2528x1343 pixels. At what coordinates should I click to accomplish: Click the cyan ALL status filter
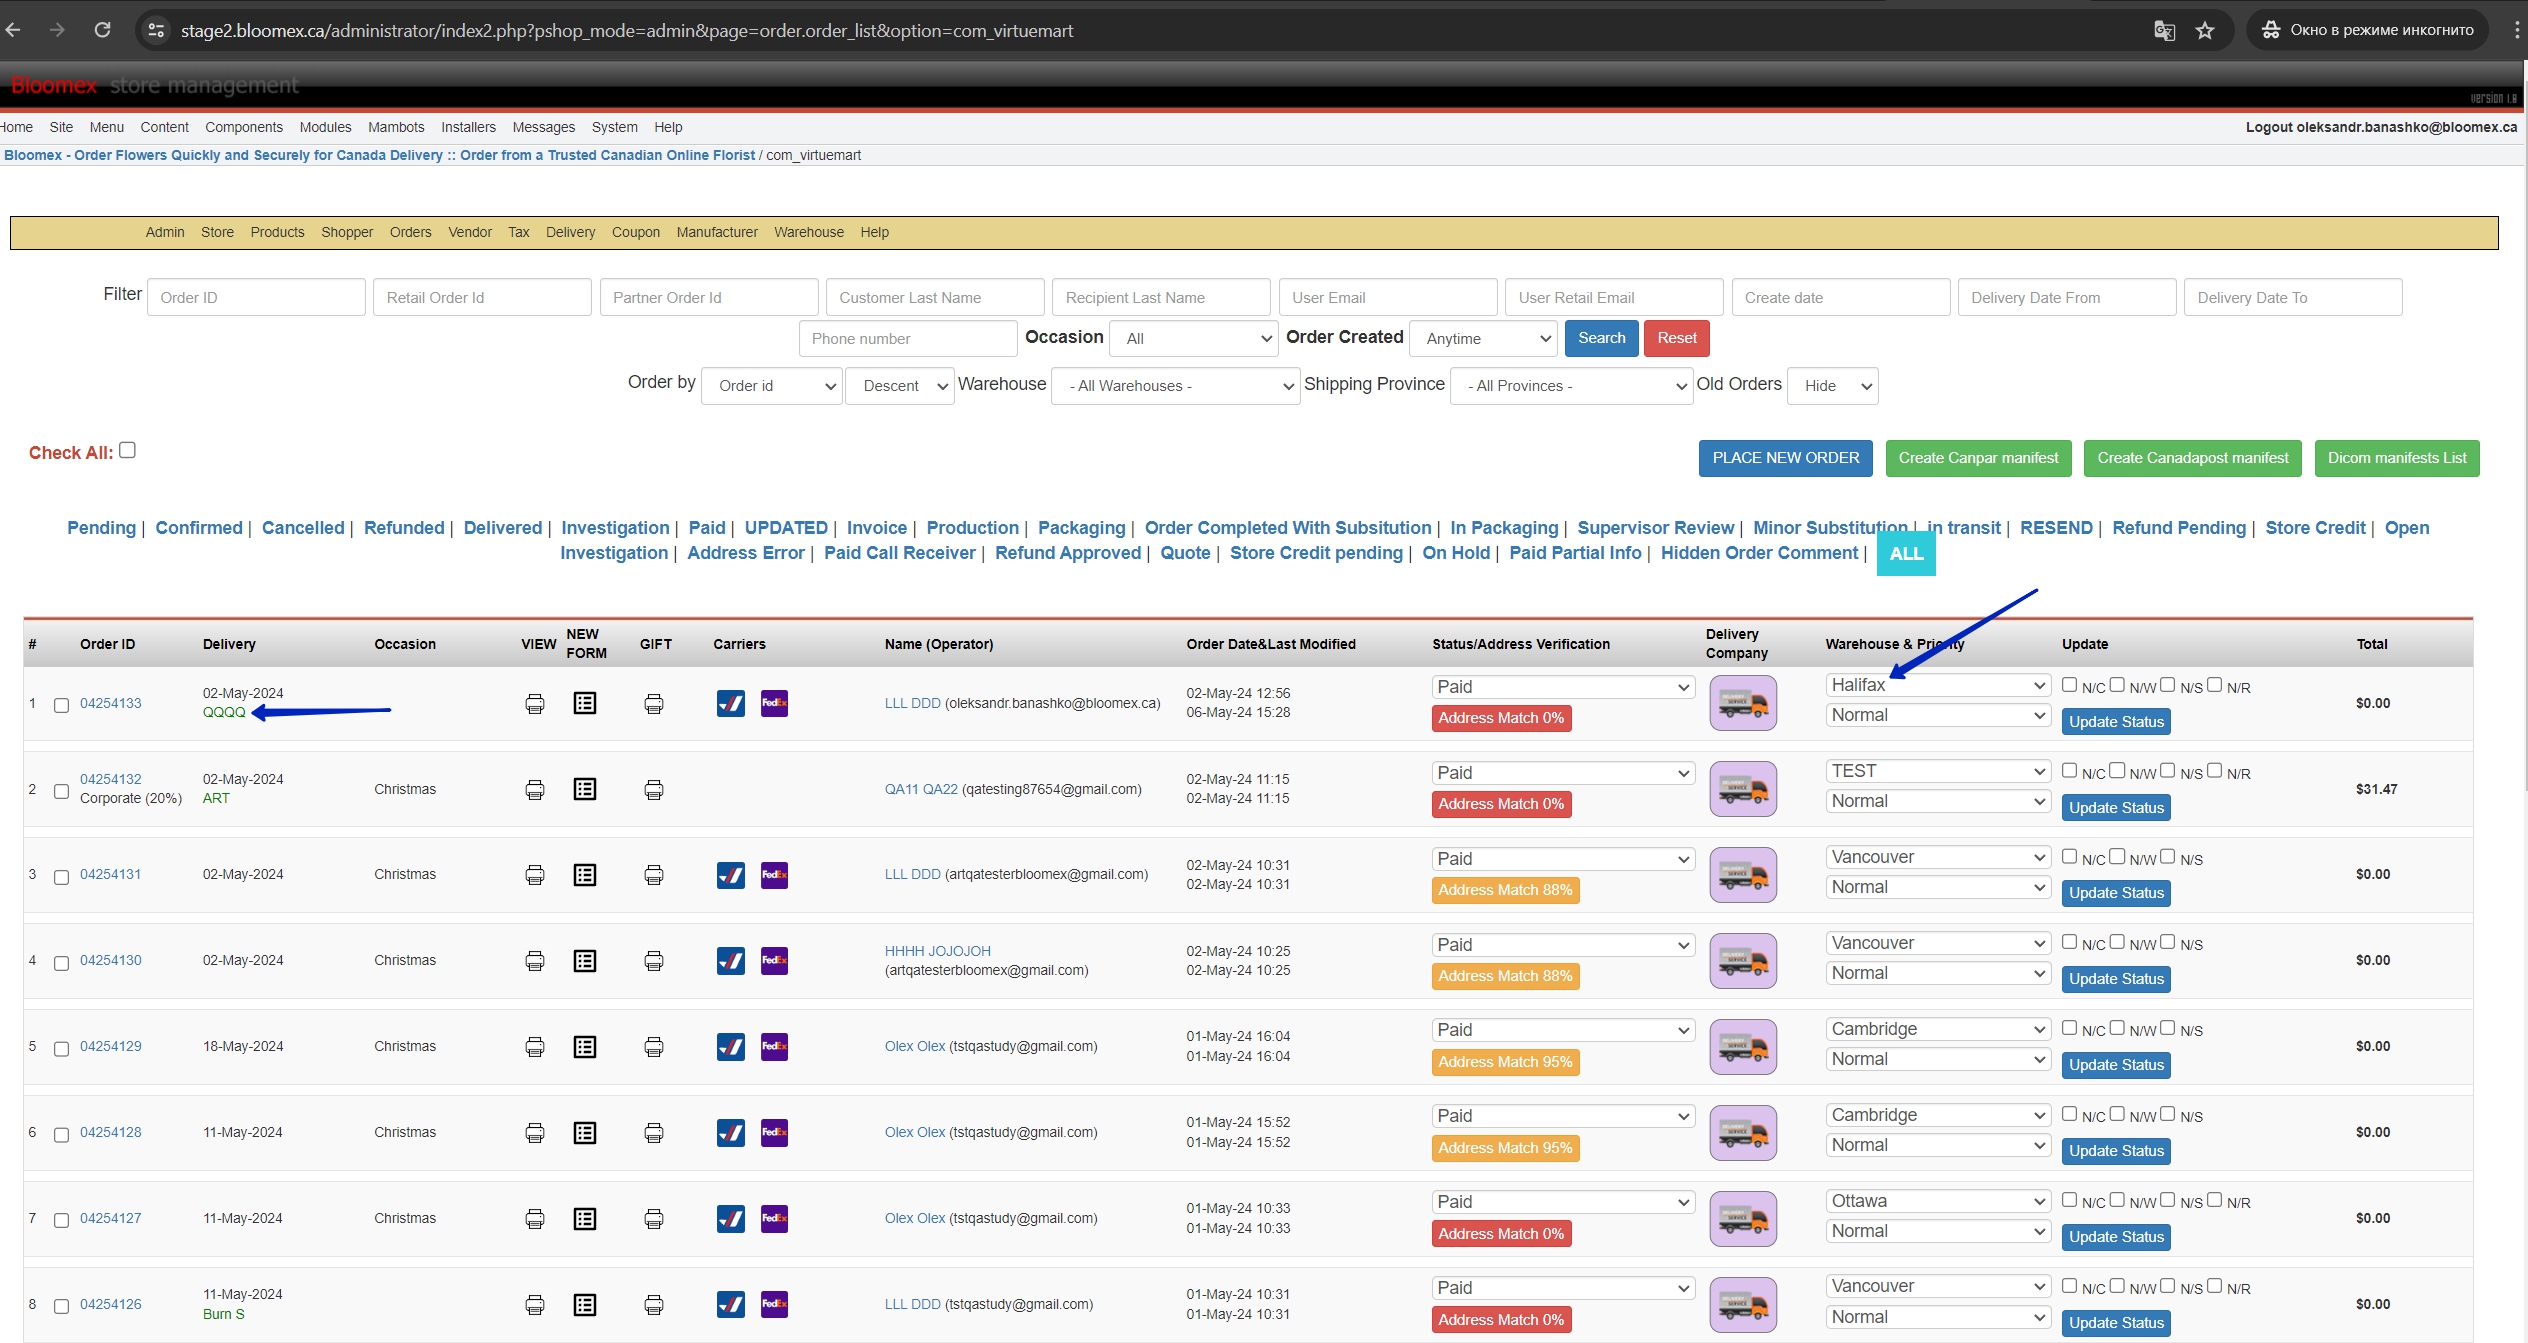point(1906,554)
